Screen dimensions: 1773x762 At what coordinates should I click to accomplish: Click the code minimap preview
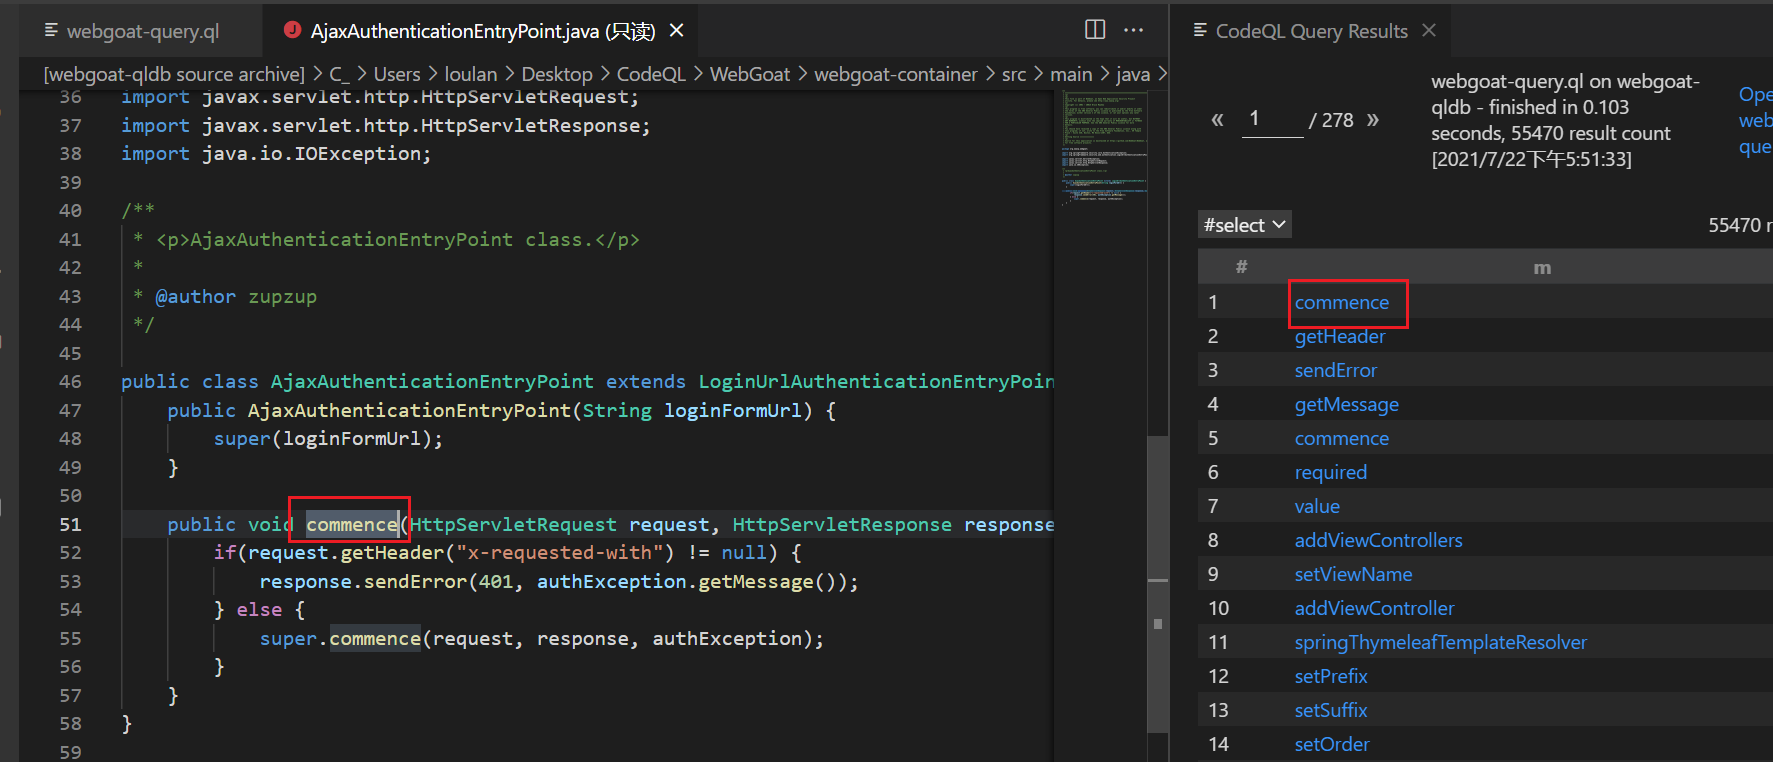(x=1103, y=148)
